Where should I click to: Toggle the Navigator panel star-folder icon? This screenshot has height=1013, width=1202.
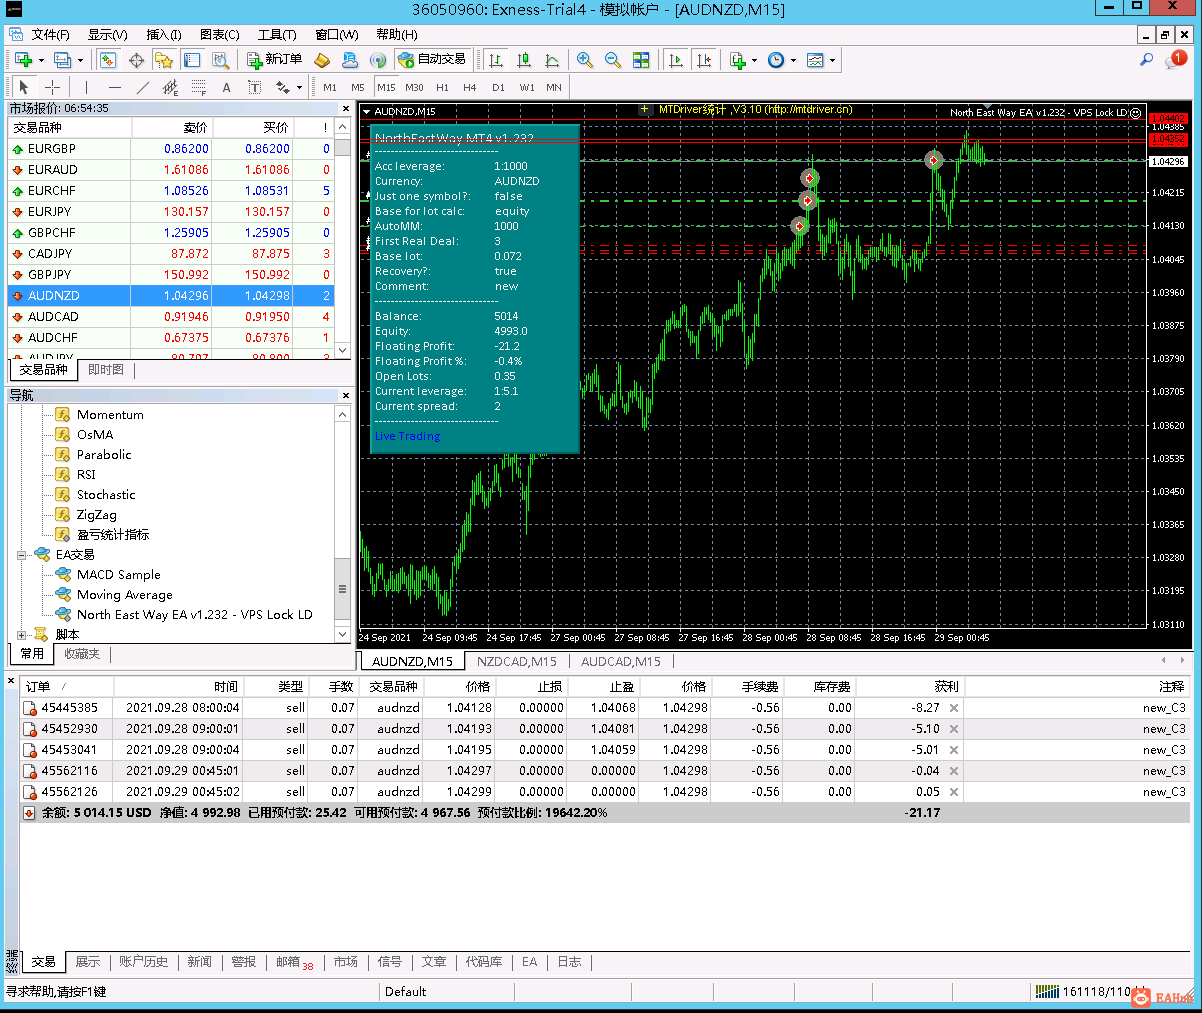point(164,60)
